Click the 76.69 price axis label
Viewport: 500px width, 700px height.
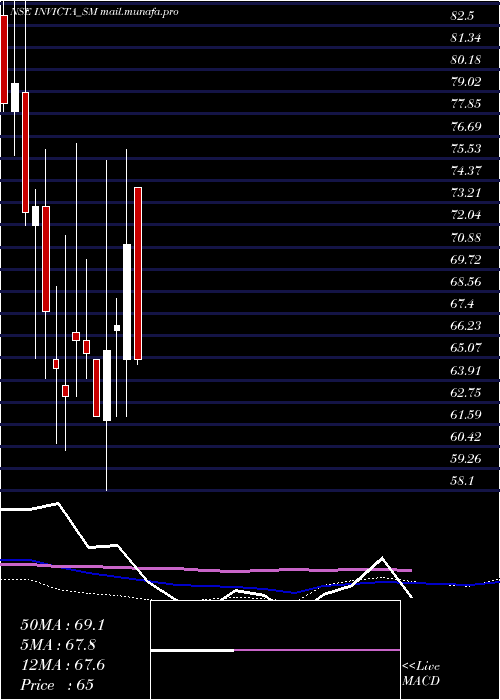(x=466, y=126)
